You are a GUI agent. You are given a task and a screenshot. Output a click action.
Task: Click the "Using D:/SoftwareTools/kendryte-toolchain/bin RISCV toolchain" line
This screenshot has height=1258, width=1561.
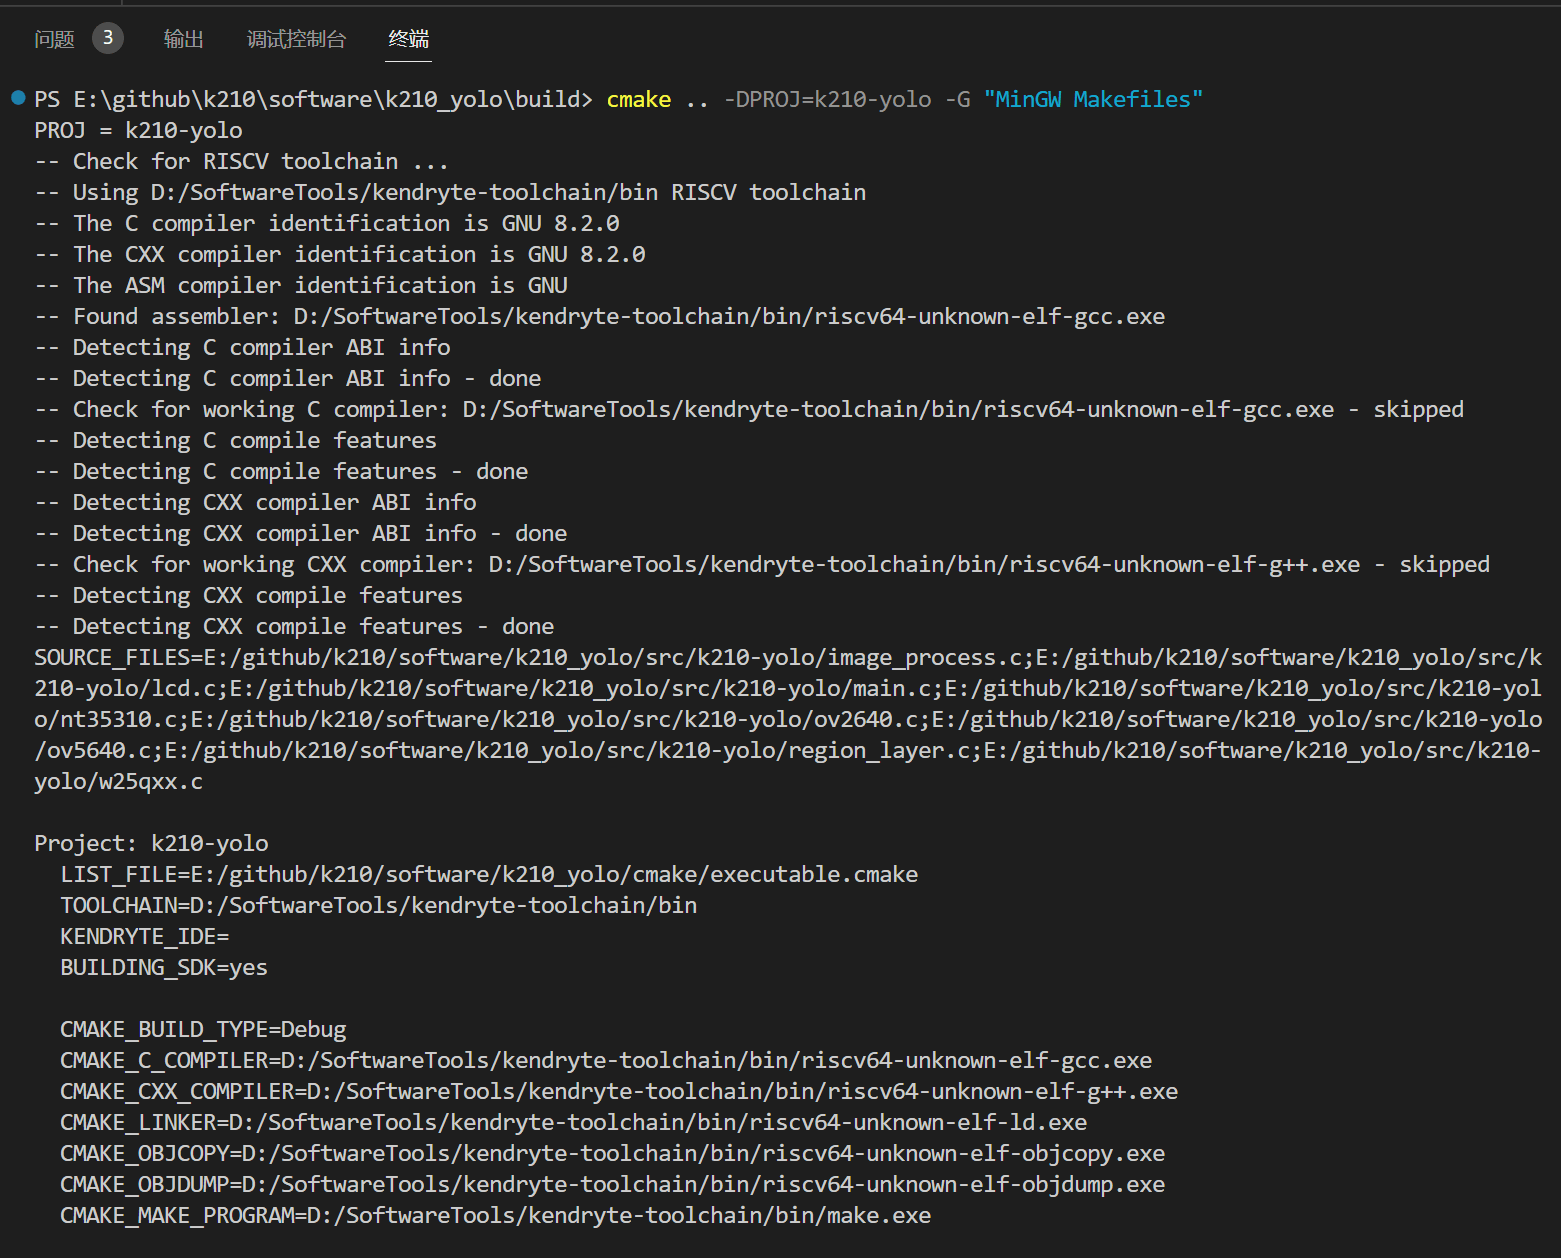click(450, 193)
